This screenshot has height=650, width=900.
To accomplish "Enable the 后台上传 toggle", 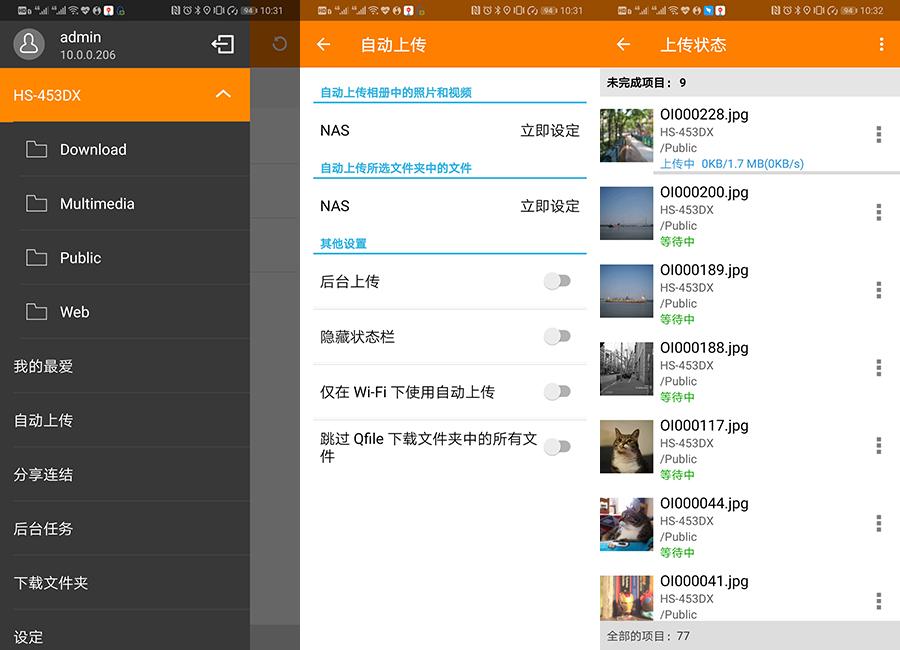I will click(557, 282).
